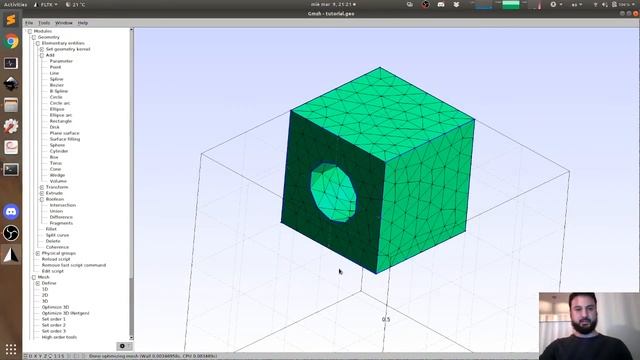
Task: Click the module tree vertical scrollbar
Action: click(x=131, y=184)
